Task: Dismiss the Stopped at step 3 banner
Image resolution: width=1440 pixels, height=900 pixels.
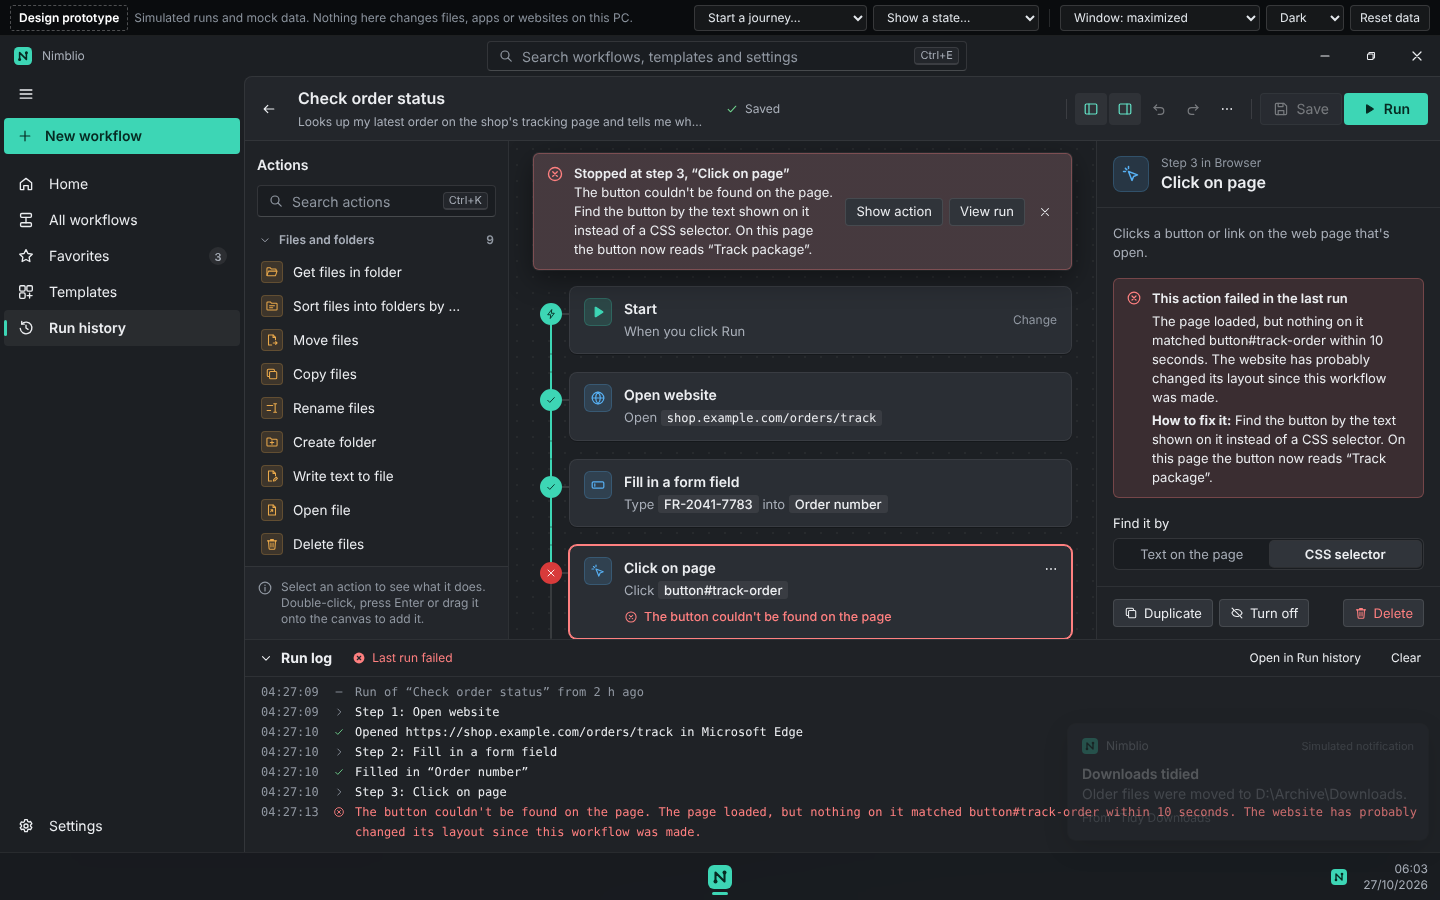Action: coord(1045,212)
